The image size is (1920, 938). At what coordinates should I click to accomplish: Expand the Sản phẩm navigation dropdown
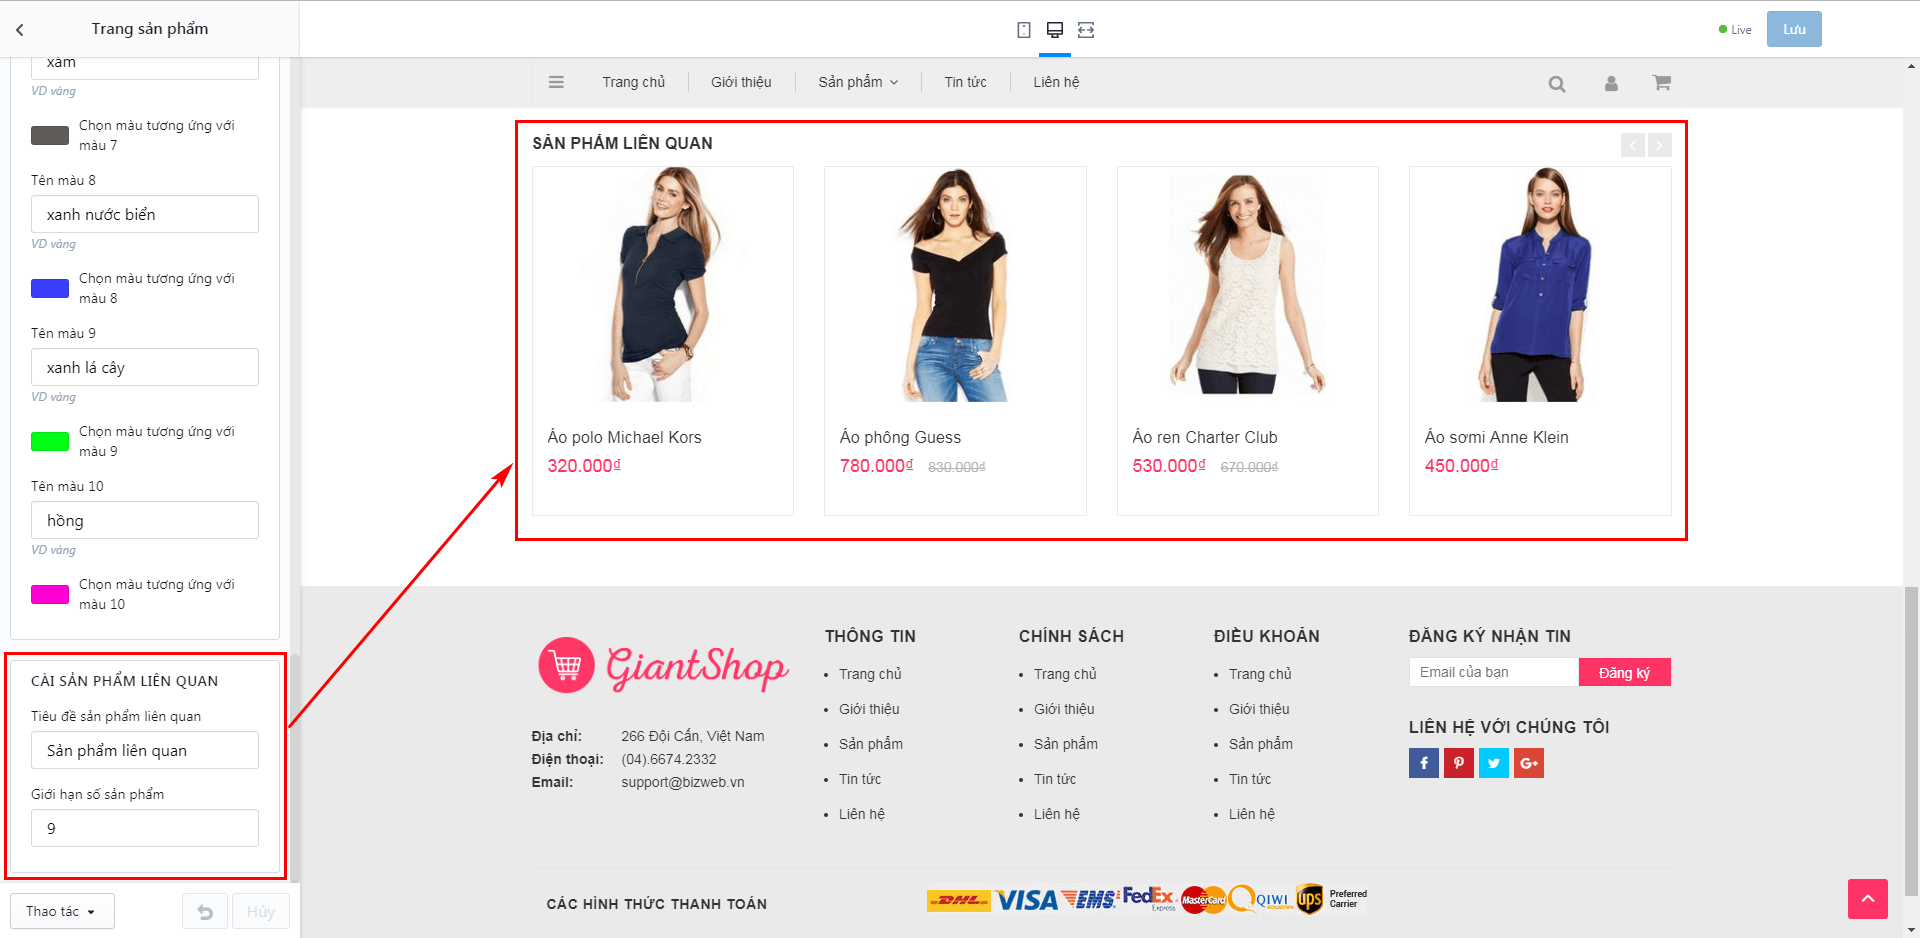[x=858, y=82]
